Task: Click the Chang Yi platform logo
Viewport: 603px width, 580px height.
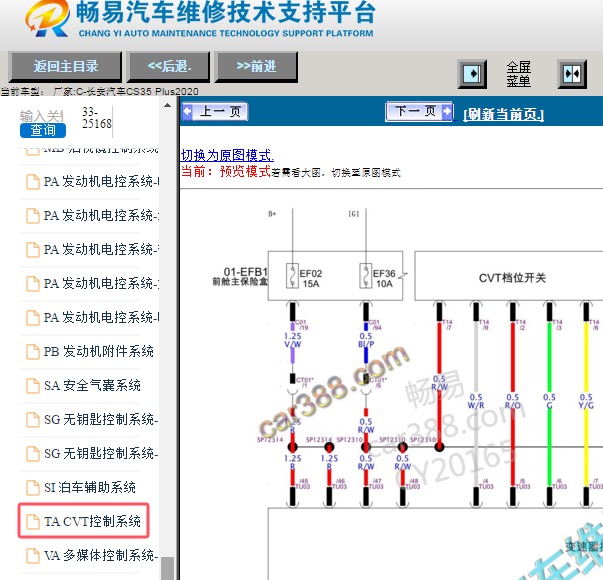Action: pos(48,18)
